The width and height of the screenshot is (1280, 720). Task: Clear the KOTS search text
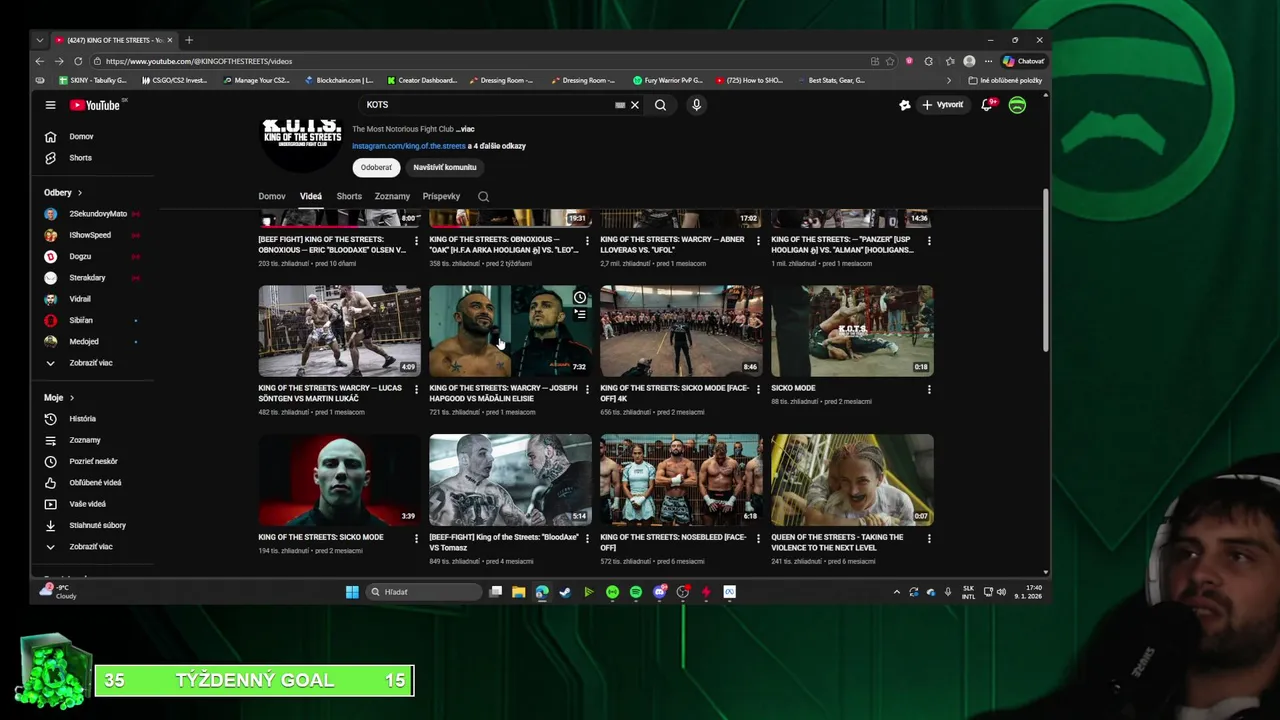(x=634, y=105)
